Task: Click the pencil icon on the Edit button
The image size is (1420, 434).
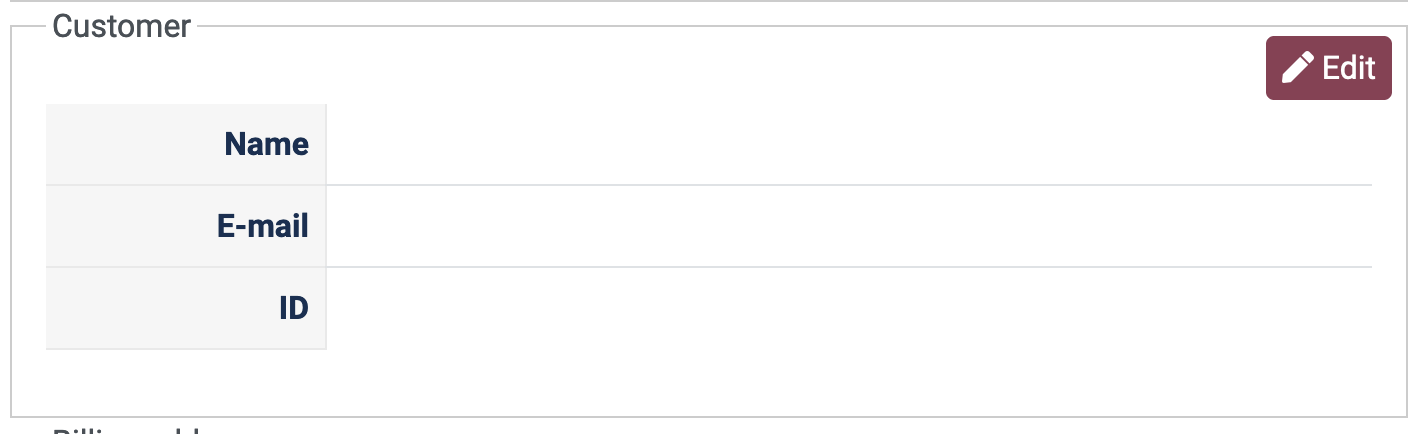Action: click(x=1297, y=68)
